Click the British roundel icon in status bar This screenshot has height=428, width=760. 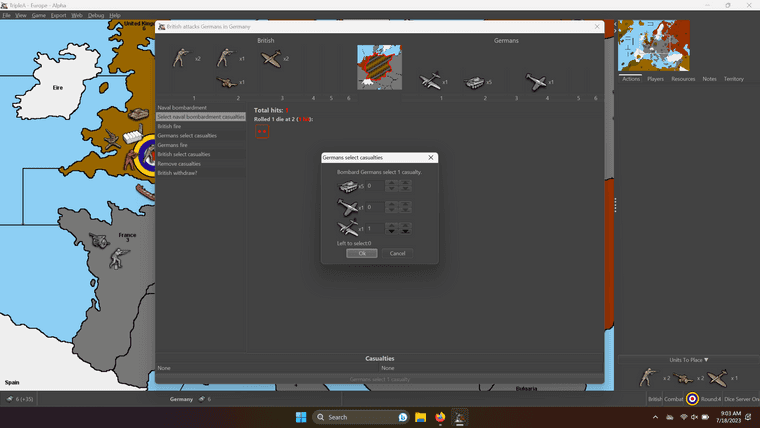click(x=692, y=399)
